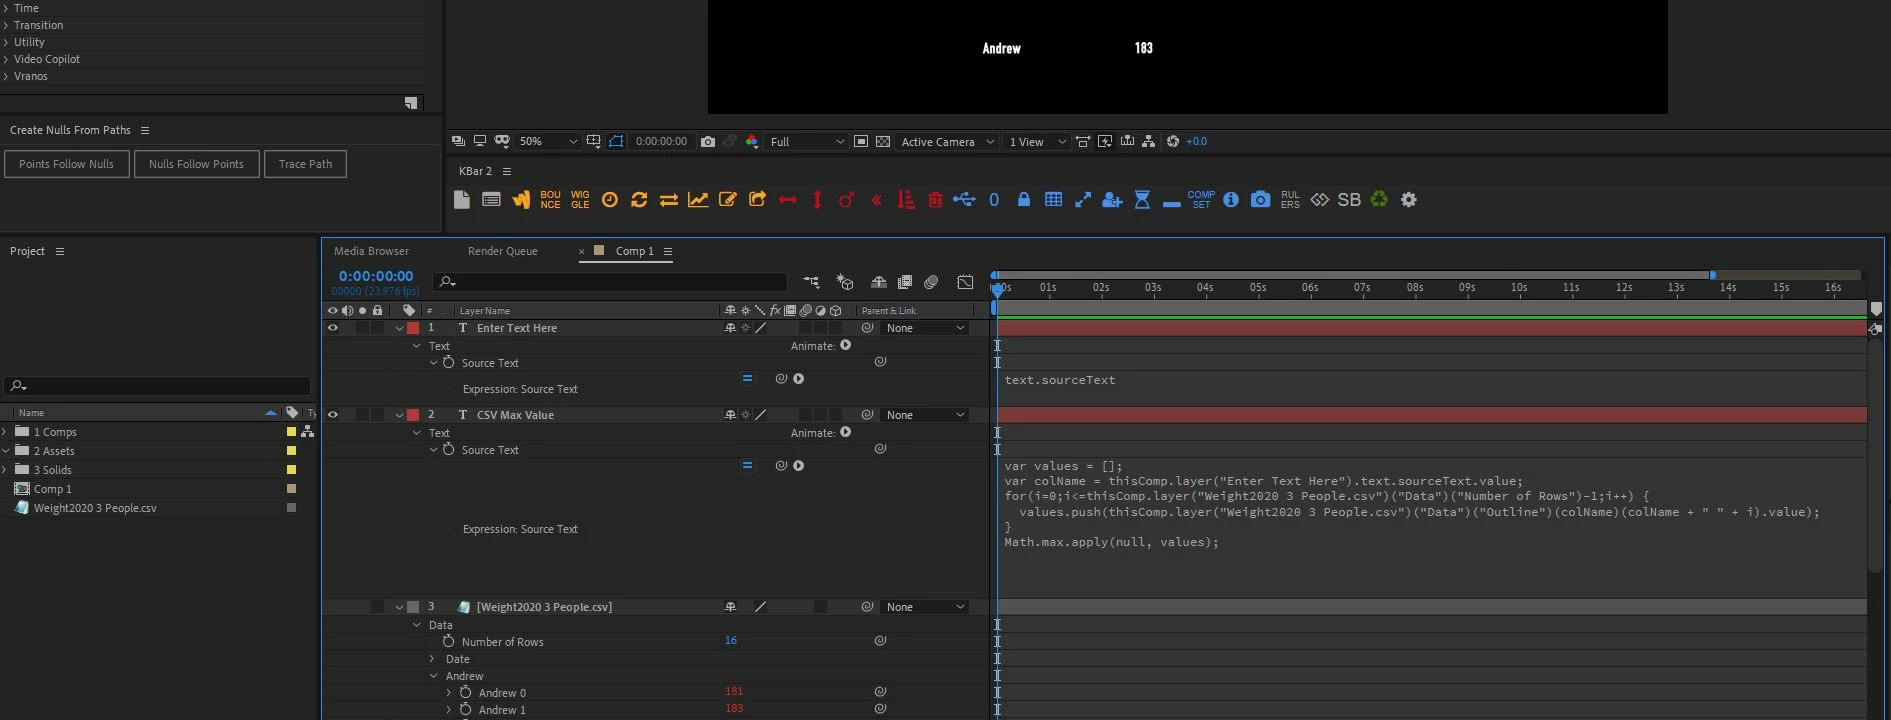
Task: Open parent dropdown for CSV Max Value
Action: 925,415
